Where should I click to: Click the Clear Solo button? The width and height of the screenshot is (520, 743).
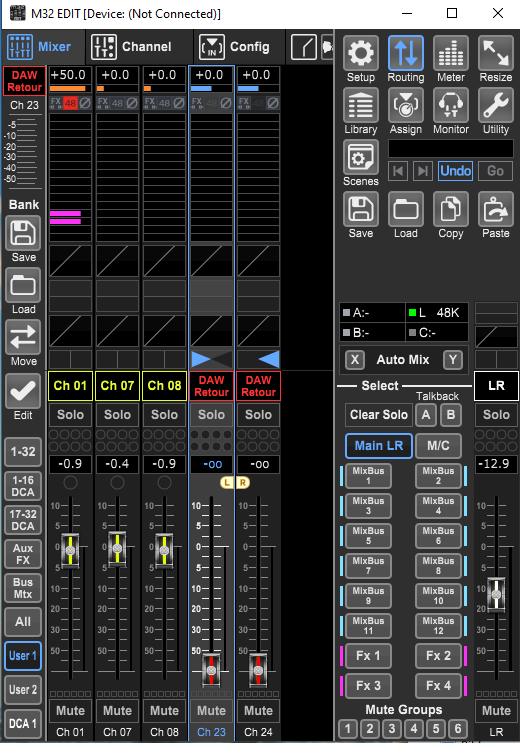378,415
